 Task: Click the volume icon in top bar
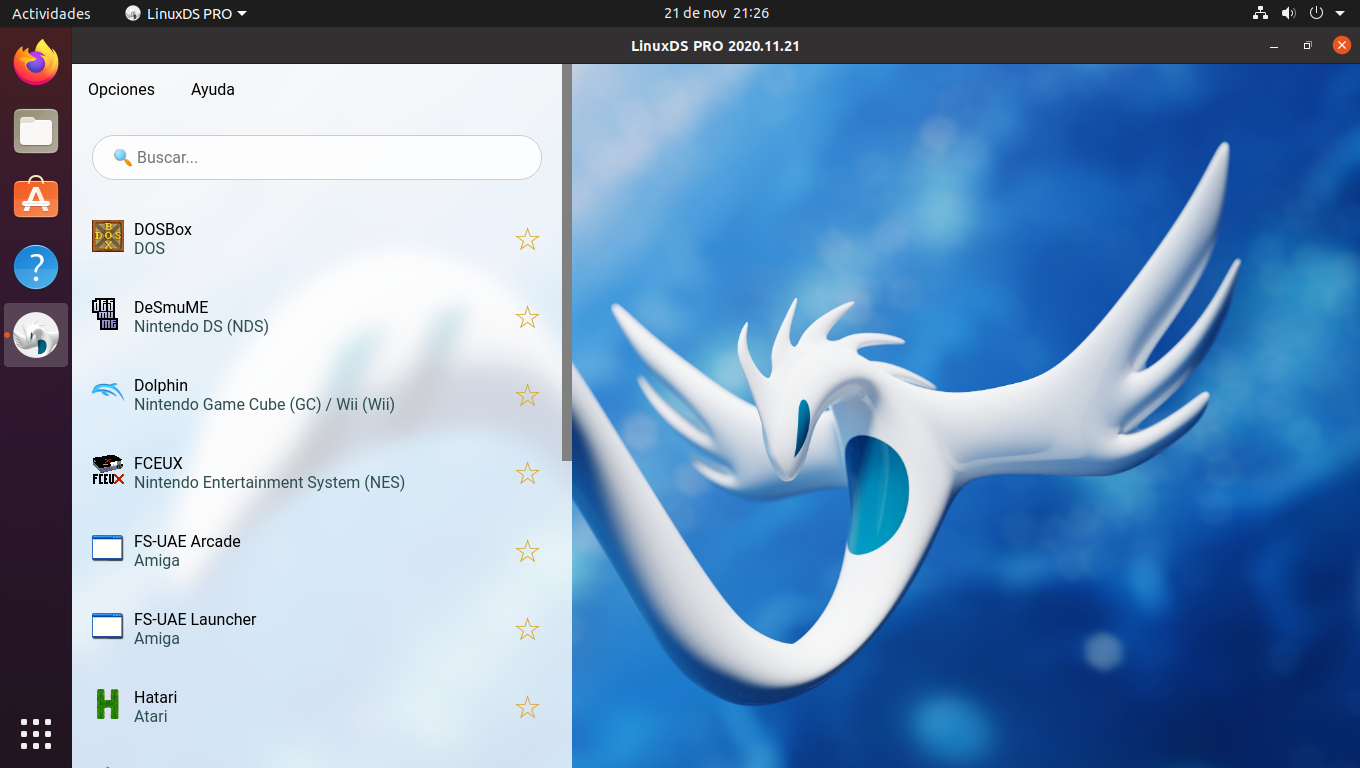[x=1288, y=13]
